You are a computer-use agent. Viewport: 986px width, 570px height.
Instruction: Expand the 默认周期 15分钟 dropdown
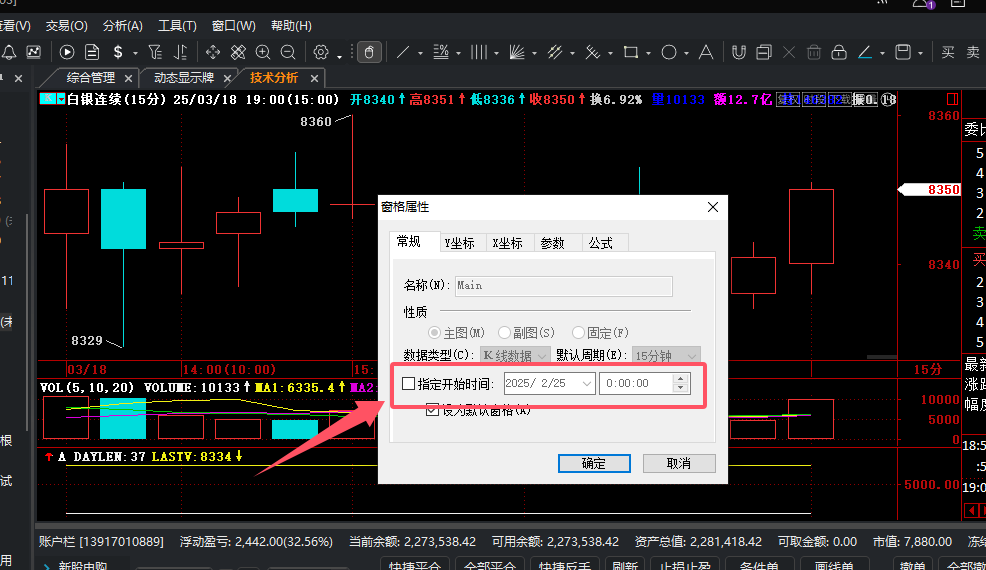(x=690, y=355)
